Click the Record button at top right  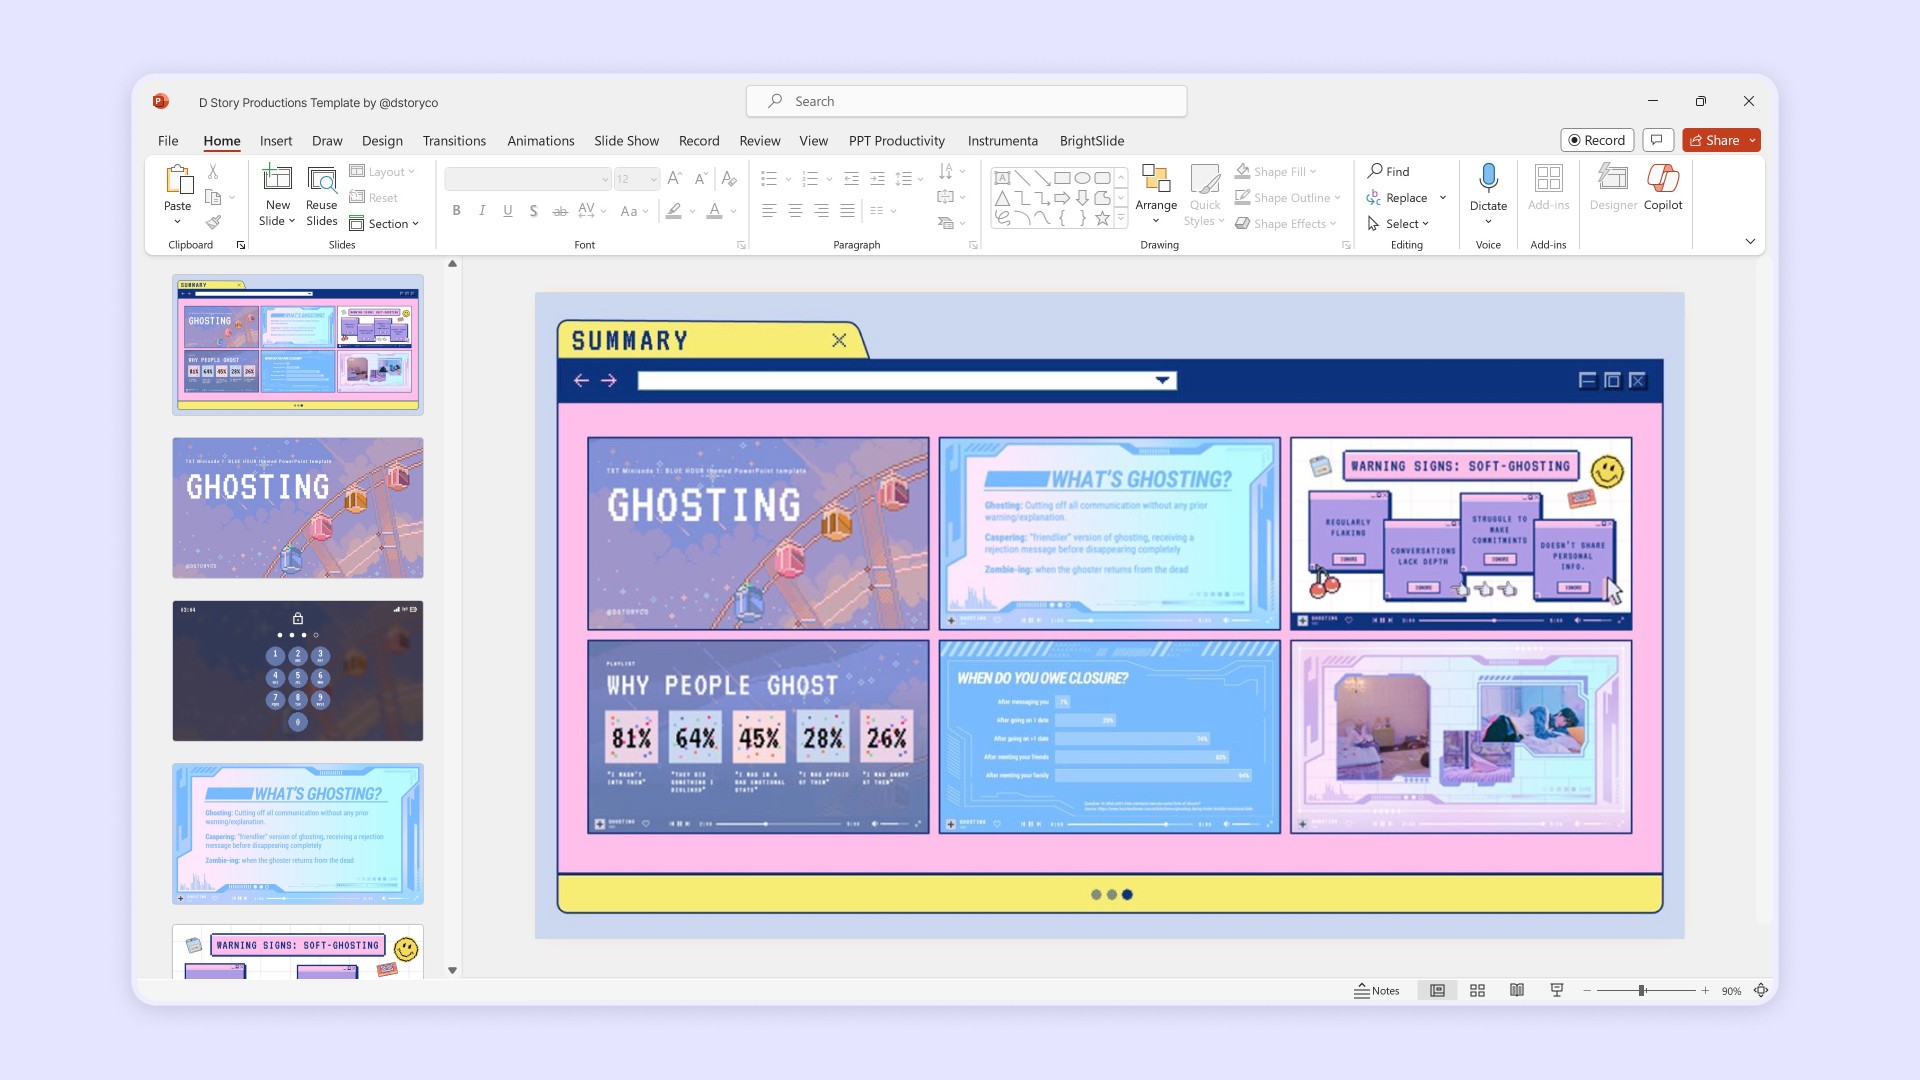point(1596,140)
